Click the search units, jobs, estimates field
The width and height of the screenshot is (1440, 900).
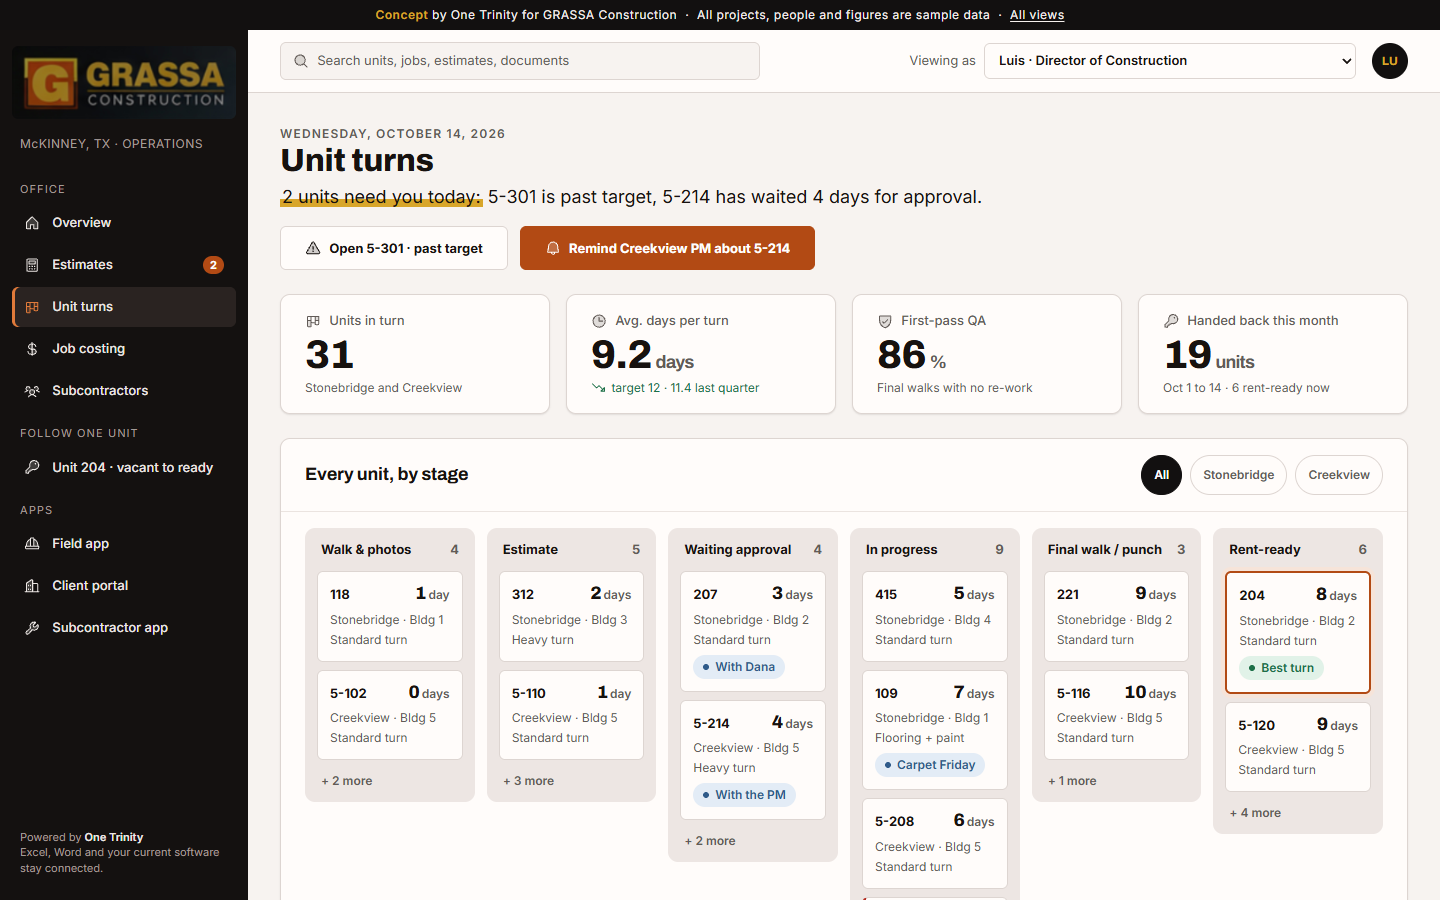click(x=520, y=61)
